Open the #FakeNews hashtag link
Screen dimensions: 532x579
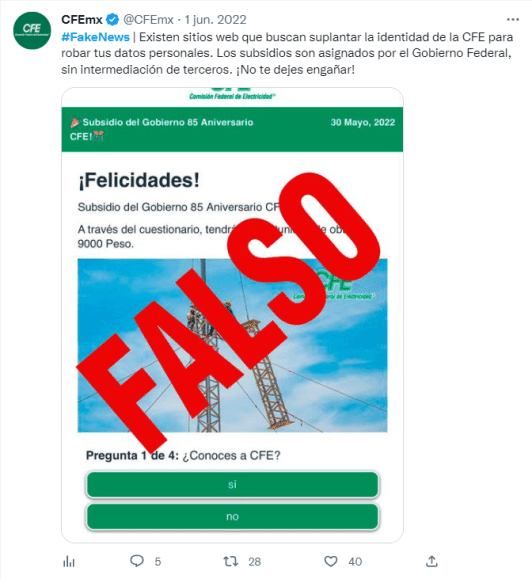point(95,37)
